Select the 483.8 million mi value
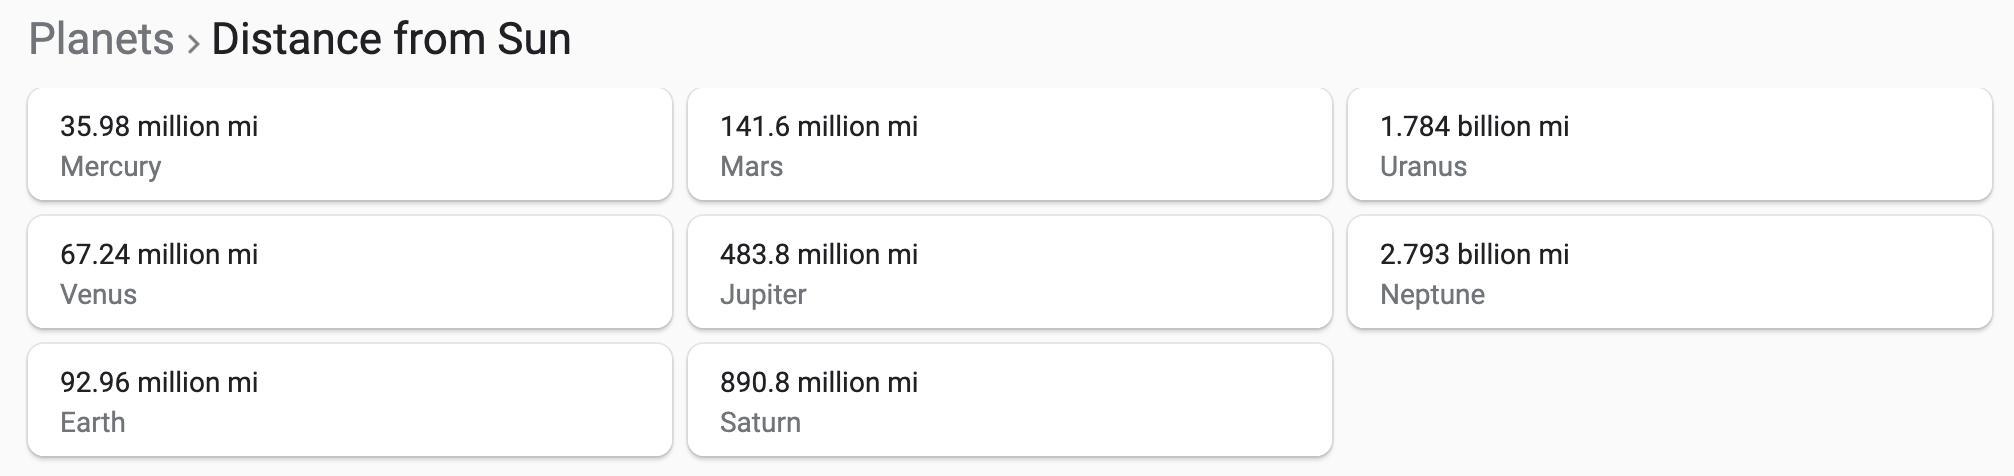 (x=818, y=254)
